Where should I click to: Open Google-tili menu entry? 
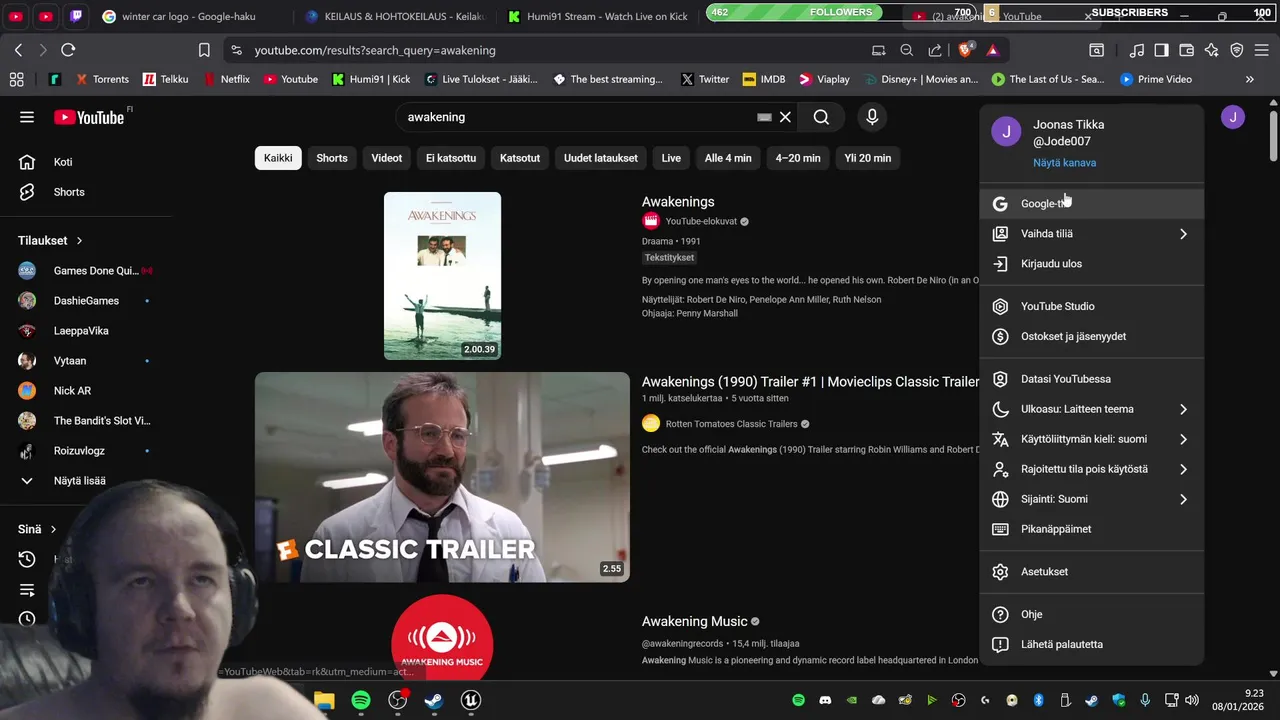click(x=1092, y=204)
